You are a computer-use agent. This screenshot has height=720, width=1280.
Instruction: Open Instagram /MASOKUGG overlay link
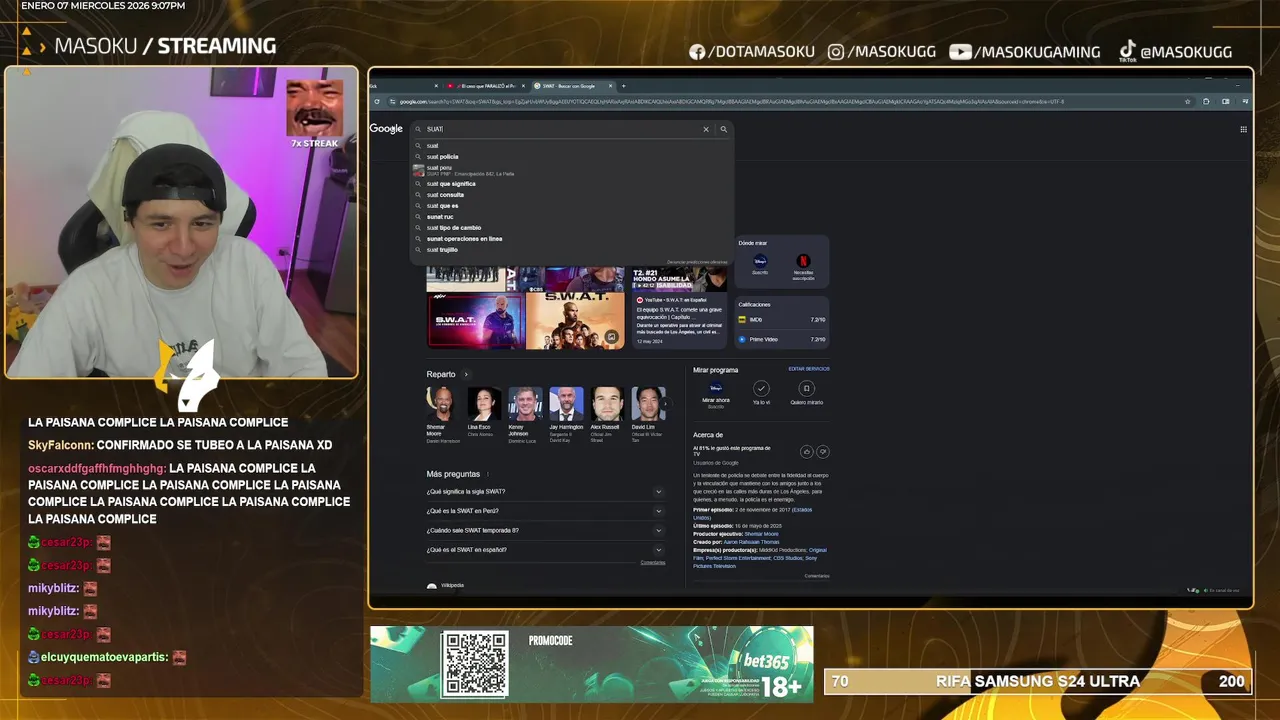coord(884,51)
